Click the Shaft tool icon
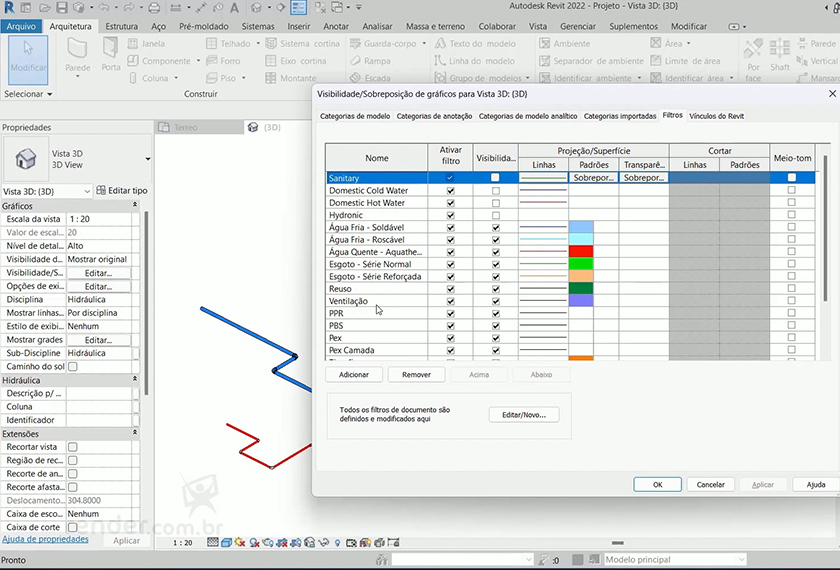 [780, 56]
